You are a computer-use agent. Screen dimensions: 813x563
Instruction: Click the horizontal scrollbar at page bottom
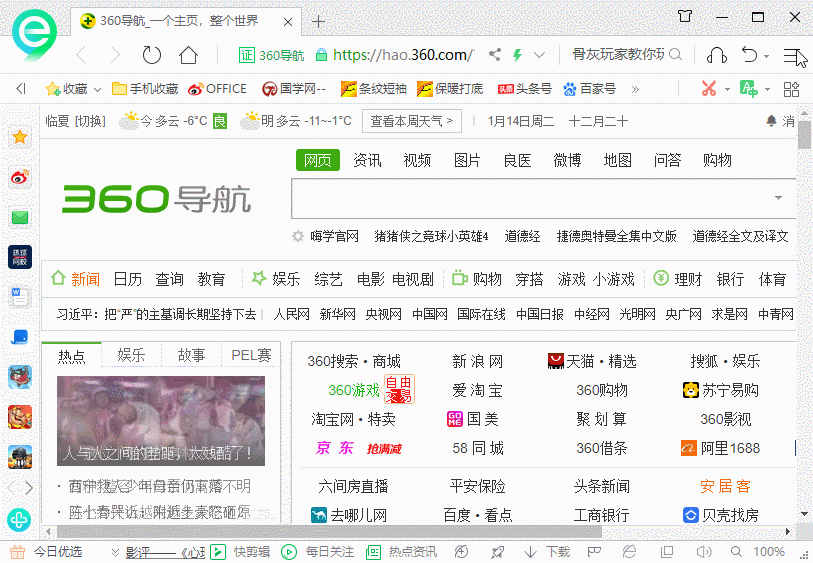pos(329,531)
